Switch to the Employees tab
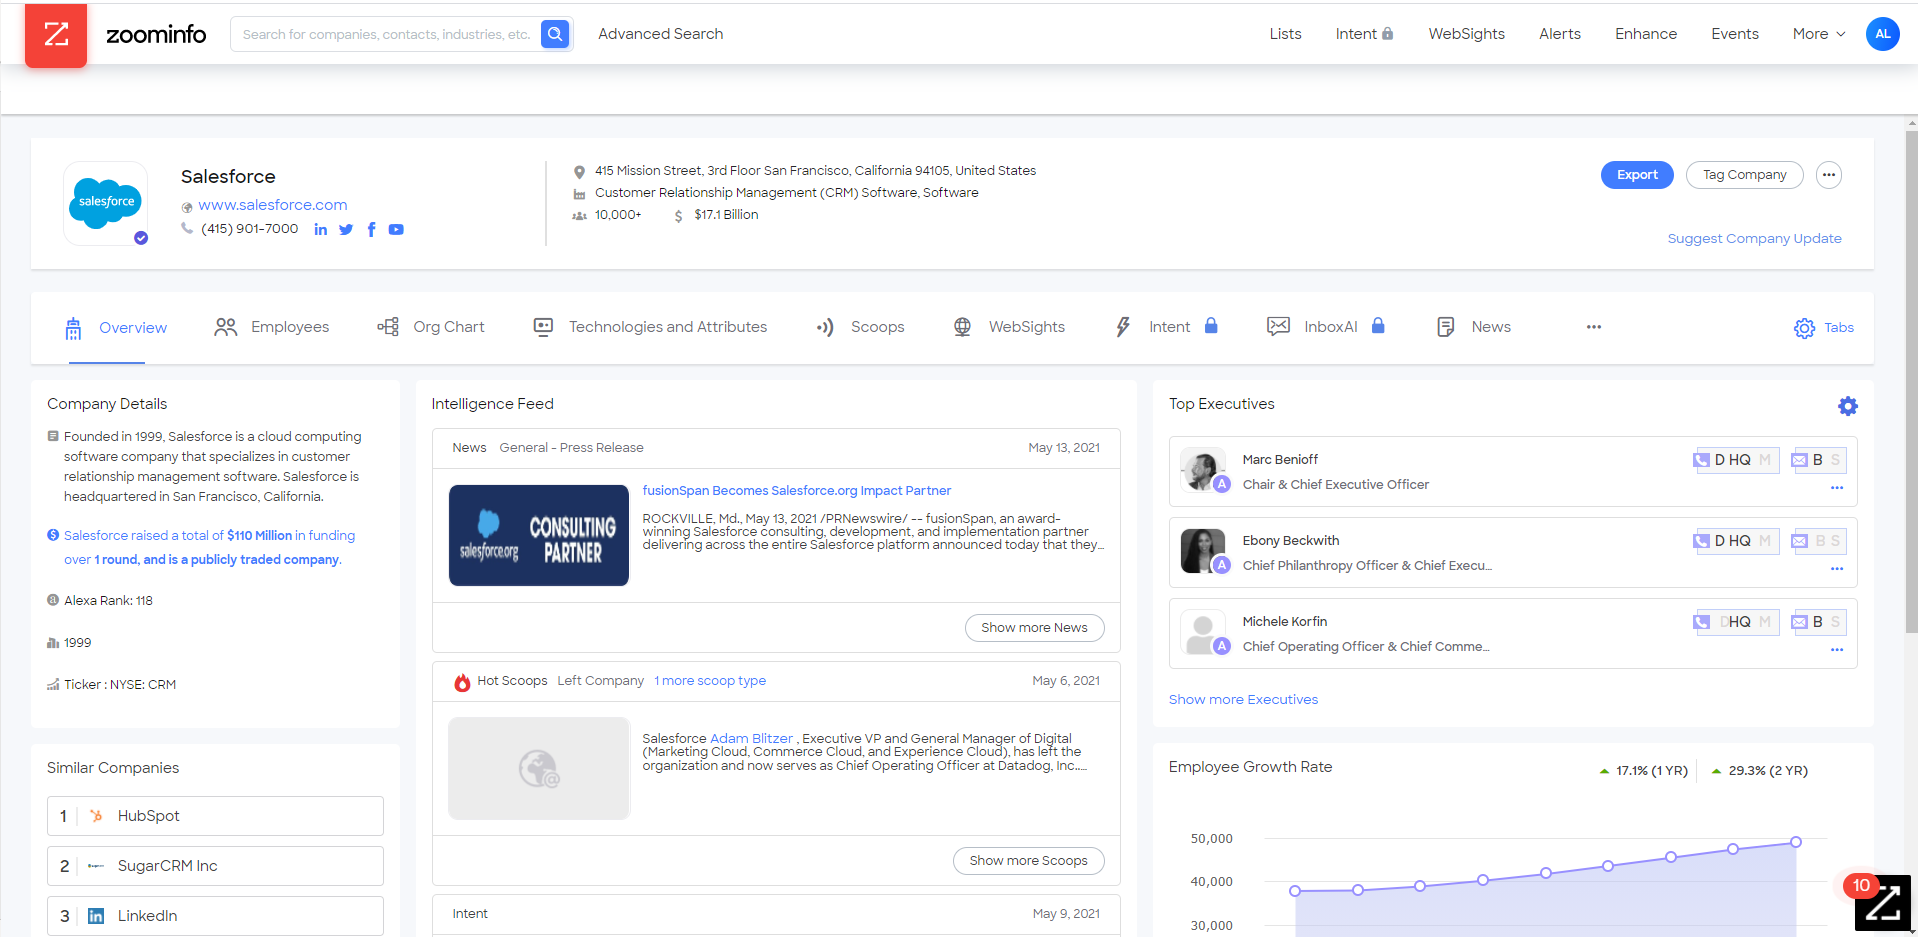Image resolution: width=1918 pixels, height=937 pixels. [272, 327]
